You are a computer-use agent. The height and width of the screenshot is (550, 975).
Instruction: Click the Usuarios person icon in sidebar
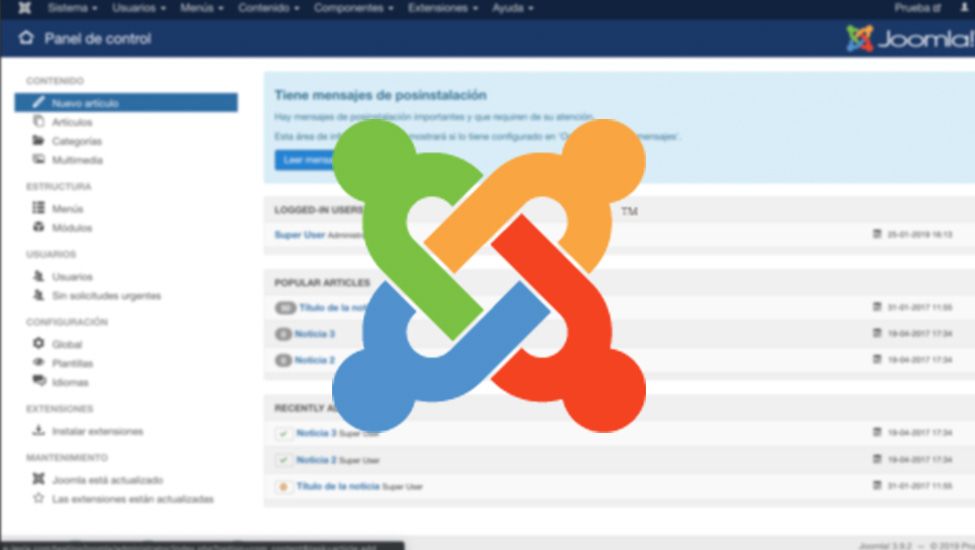39,275
